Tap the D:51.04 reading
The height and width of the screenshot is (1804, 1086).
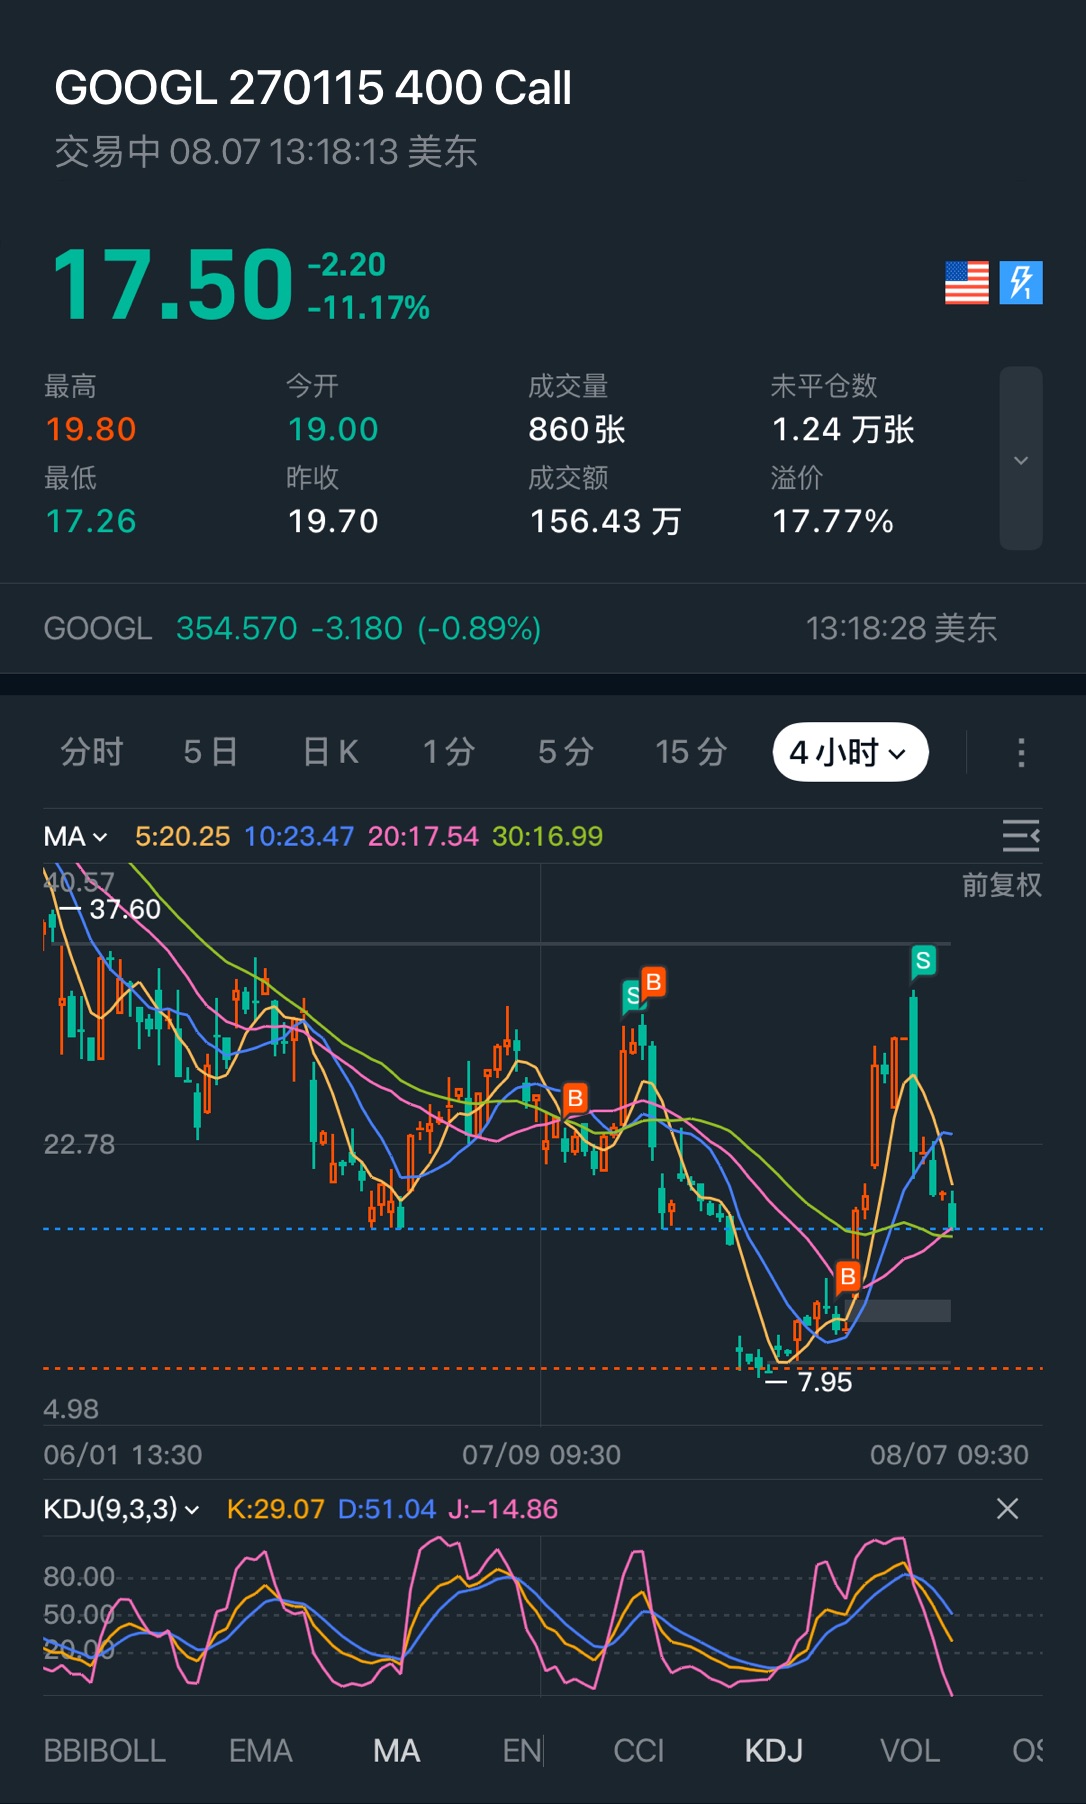pyautogui.click(x=386, y=1508)
